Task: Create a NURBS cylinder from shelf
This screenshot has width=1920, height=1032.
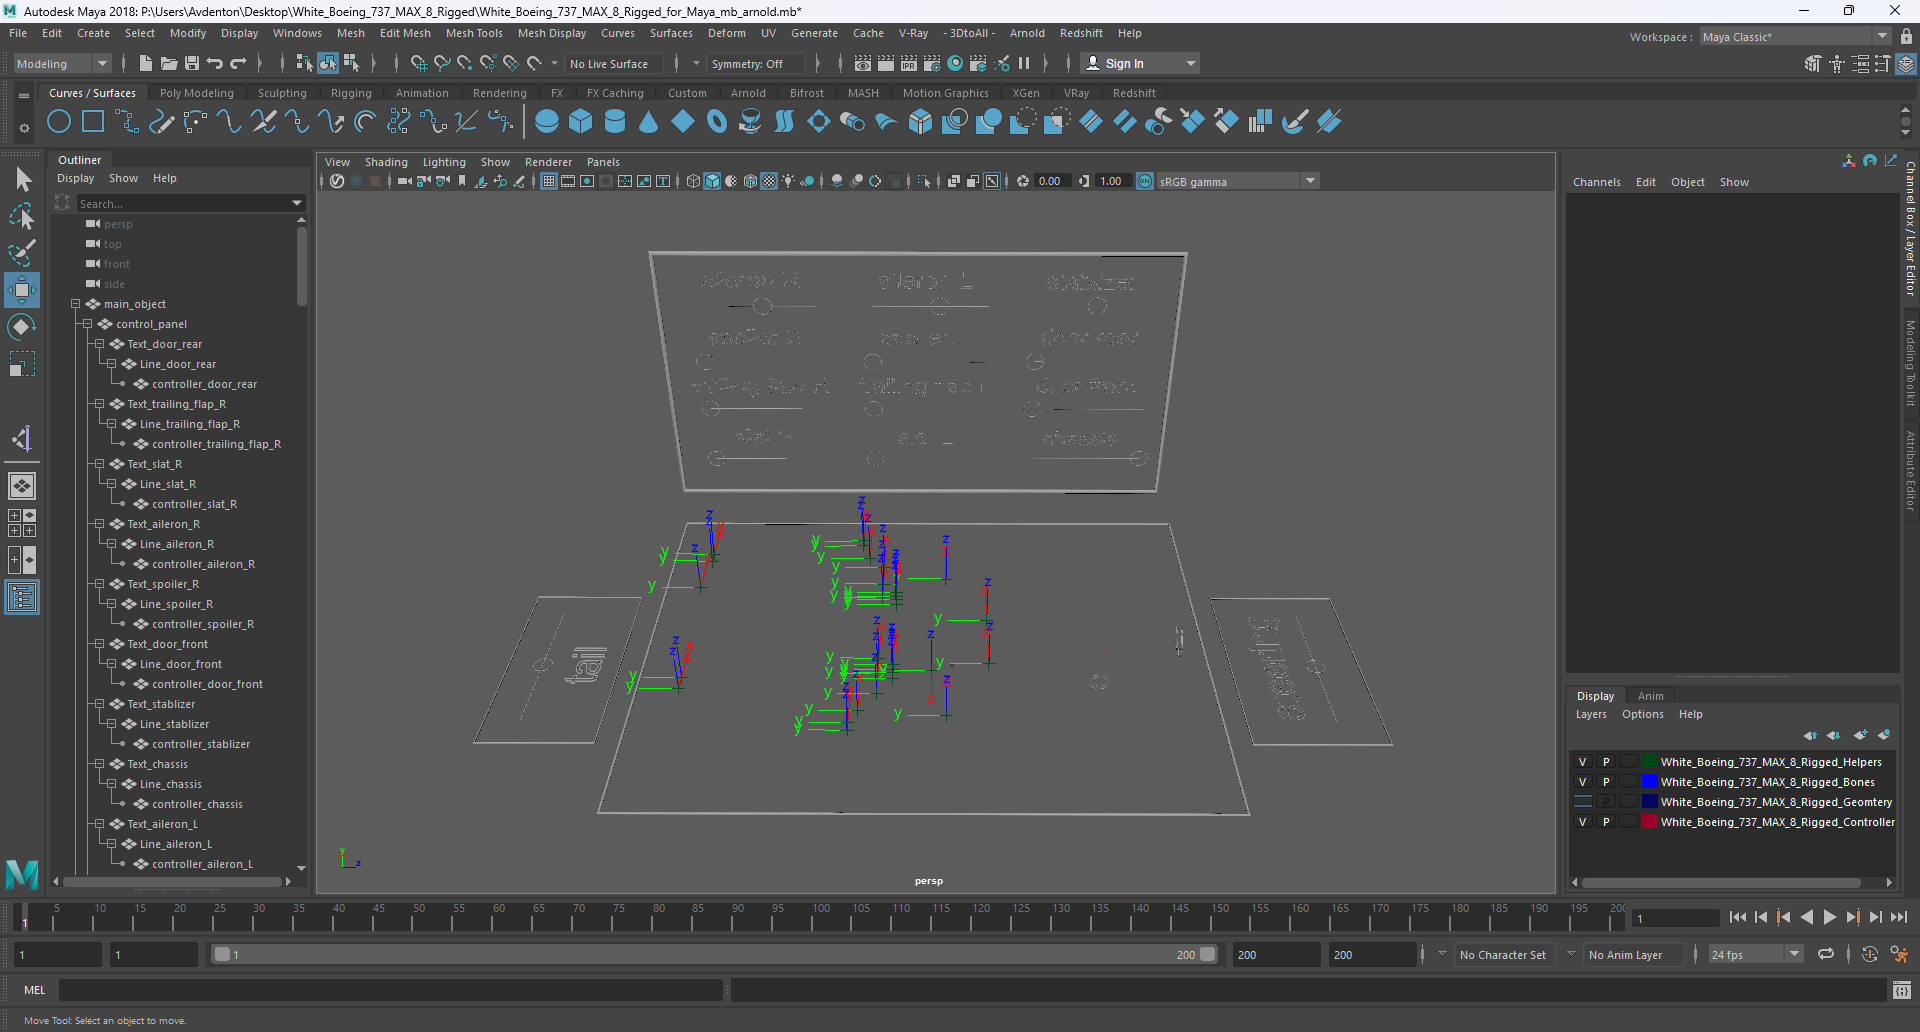Action: point(615,122)
